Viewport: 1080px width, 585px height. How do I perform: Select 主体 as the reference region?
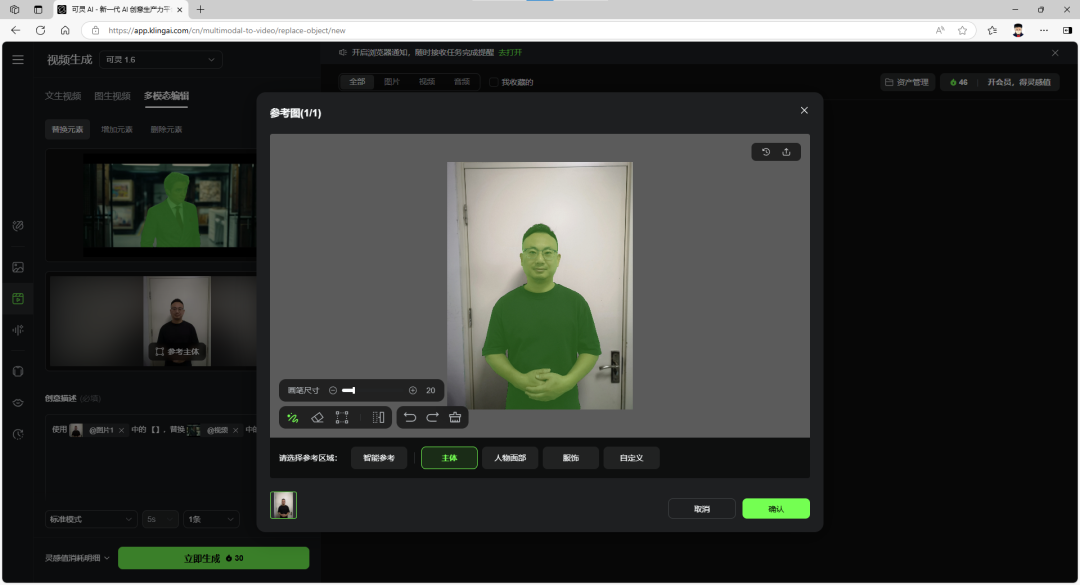(449, 458)
